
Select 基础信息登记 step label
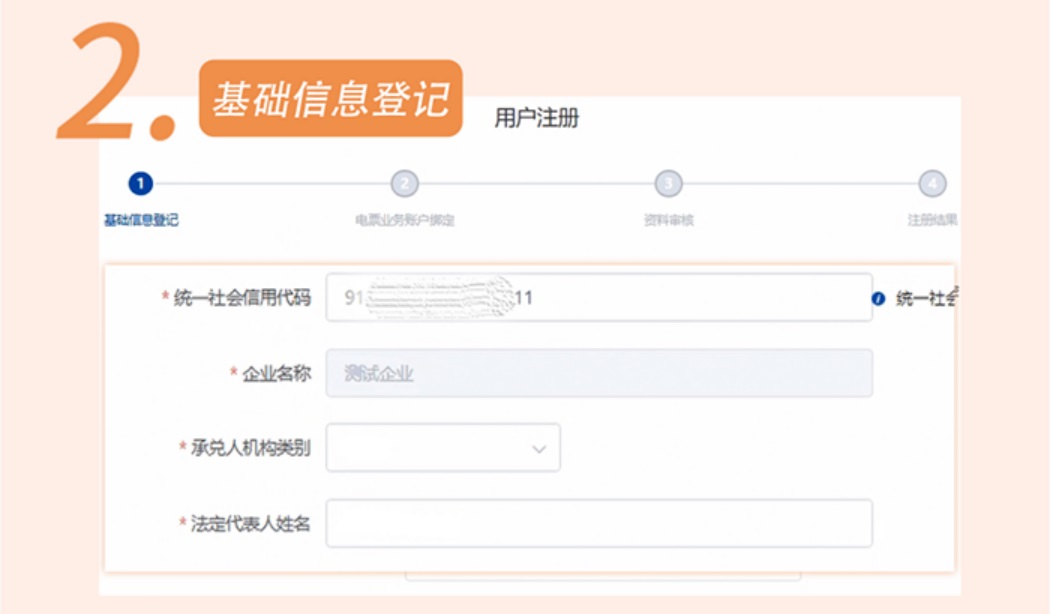pos(141,220)
